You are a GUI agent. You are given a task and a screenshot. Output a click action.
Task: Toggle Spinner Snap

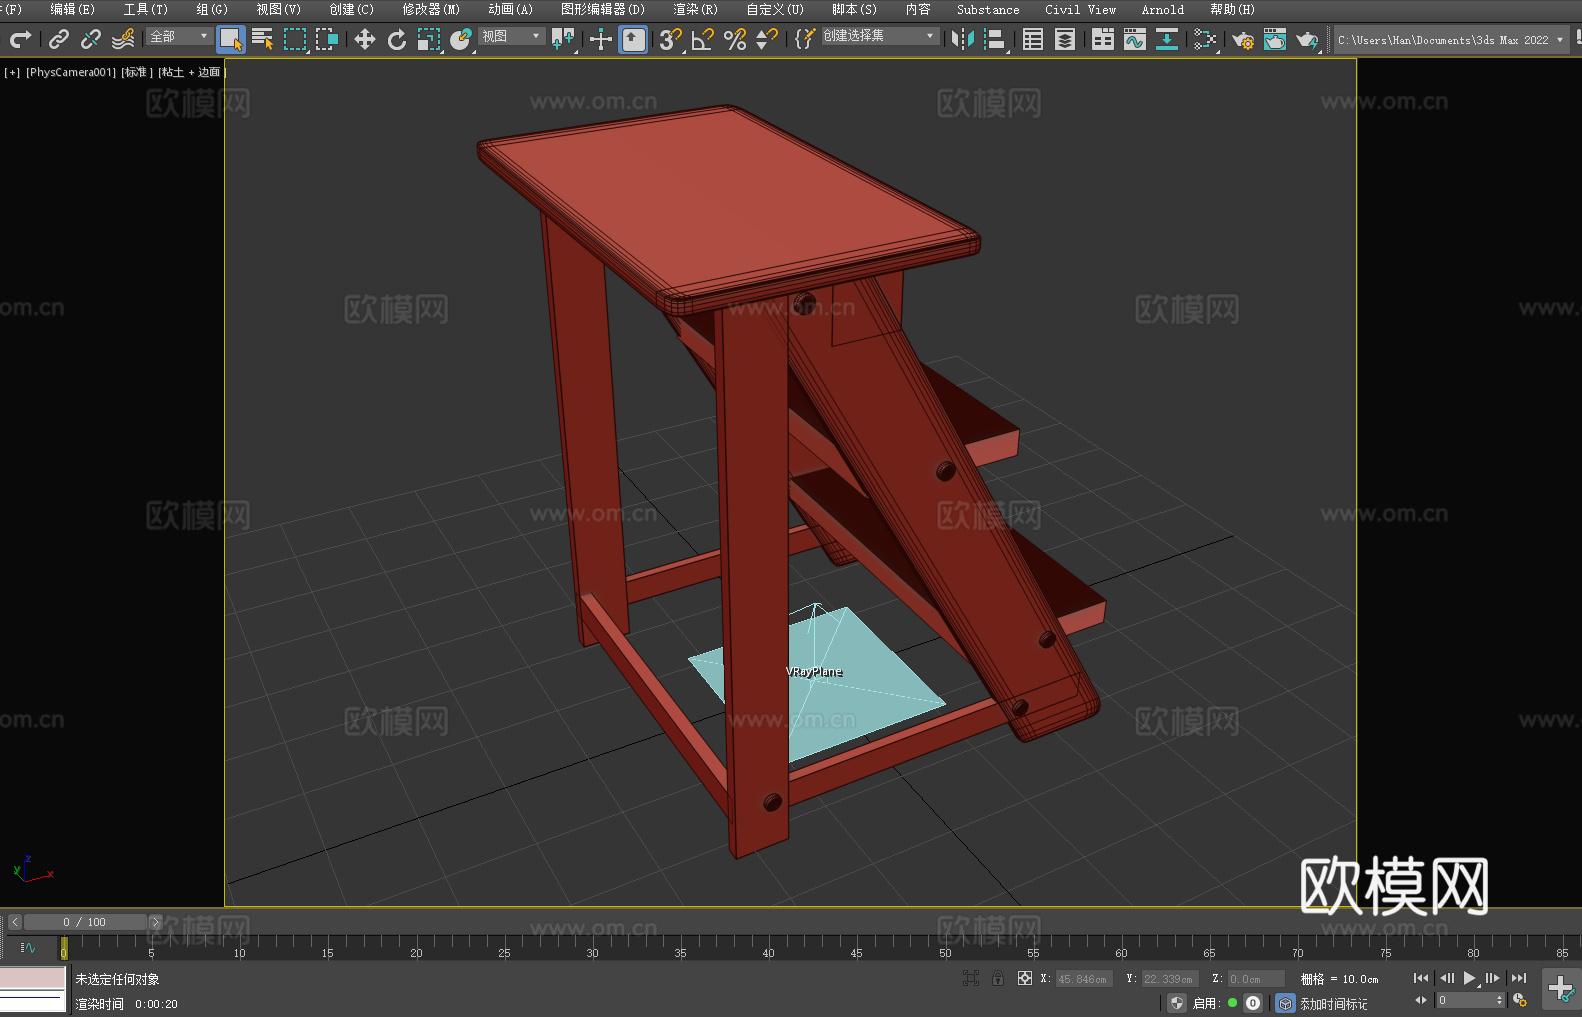coord(767,39)
